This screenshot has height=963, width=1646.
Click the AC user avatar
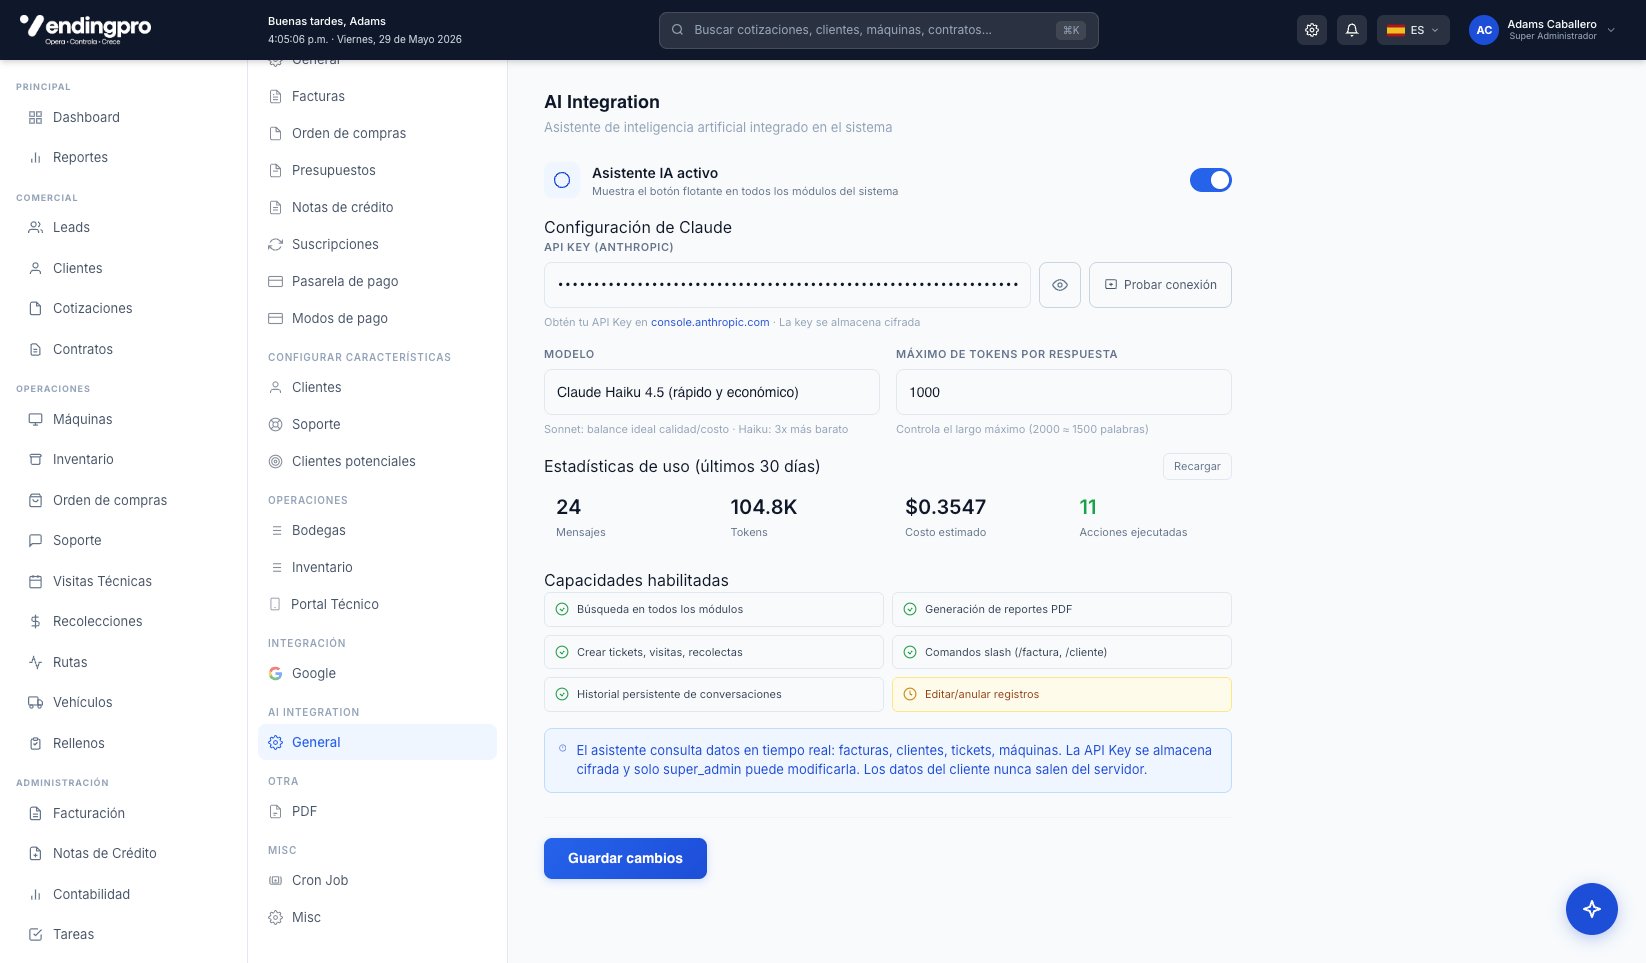pos(1484,30)
